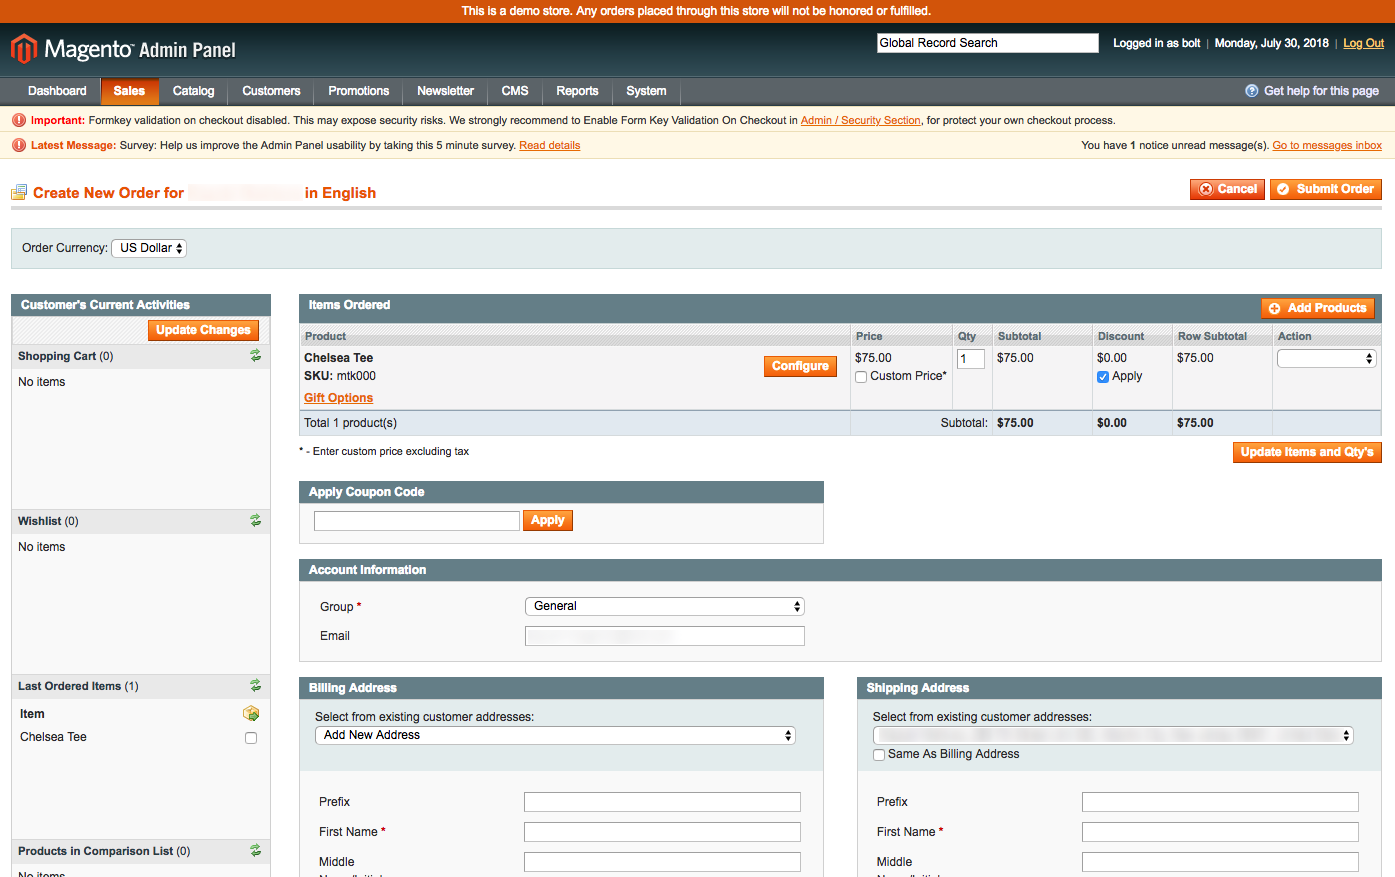Screen dimensions: 1395x877
Task: Enable Same As Billing Address
Action: (x=879, y=755)
